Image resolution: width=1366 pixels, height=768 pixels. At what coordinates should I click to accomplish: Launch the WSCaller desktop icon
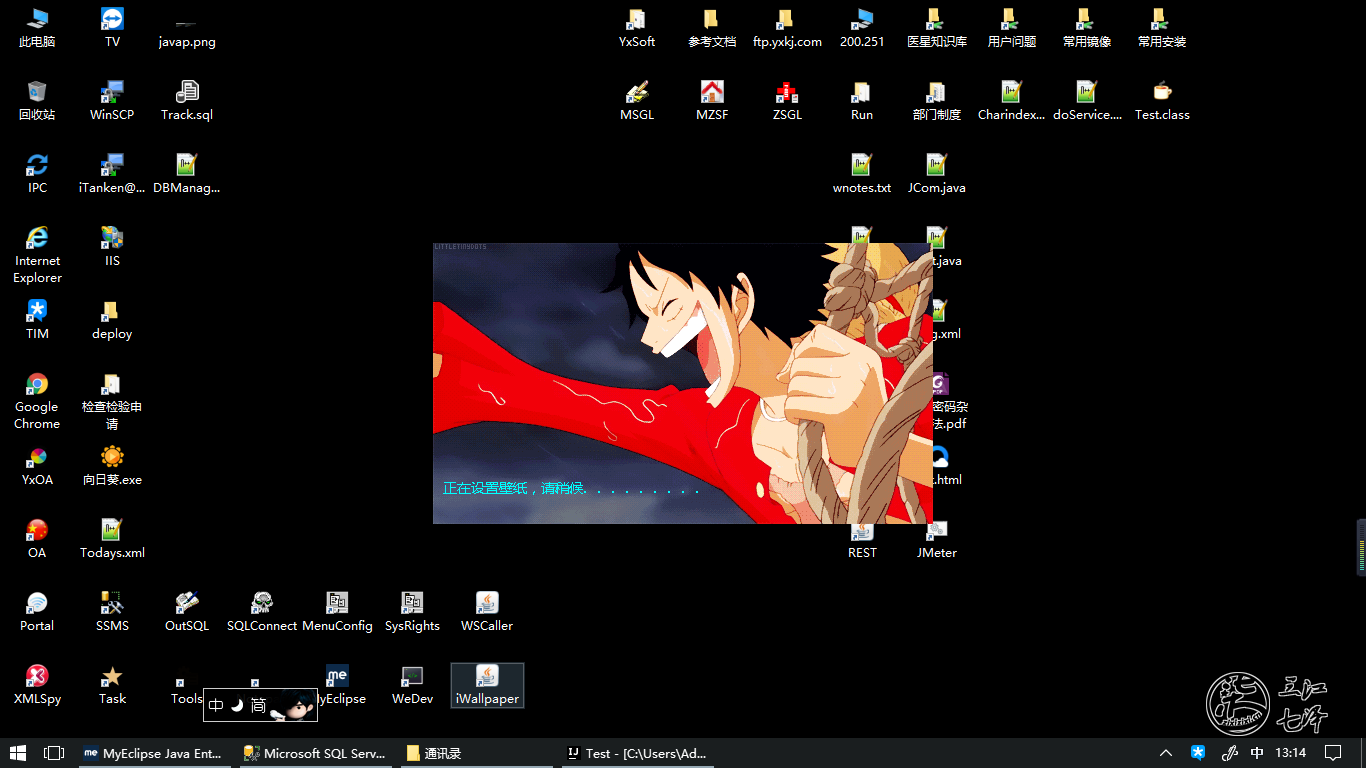coord(487,612)
